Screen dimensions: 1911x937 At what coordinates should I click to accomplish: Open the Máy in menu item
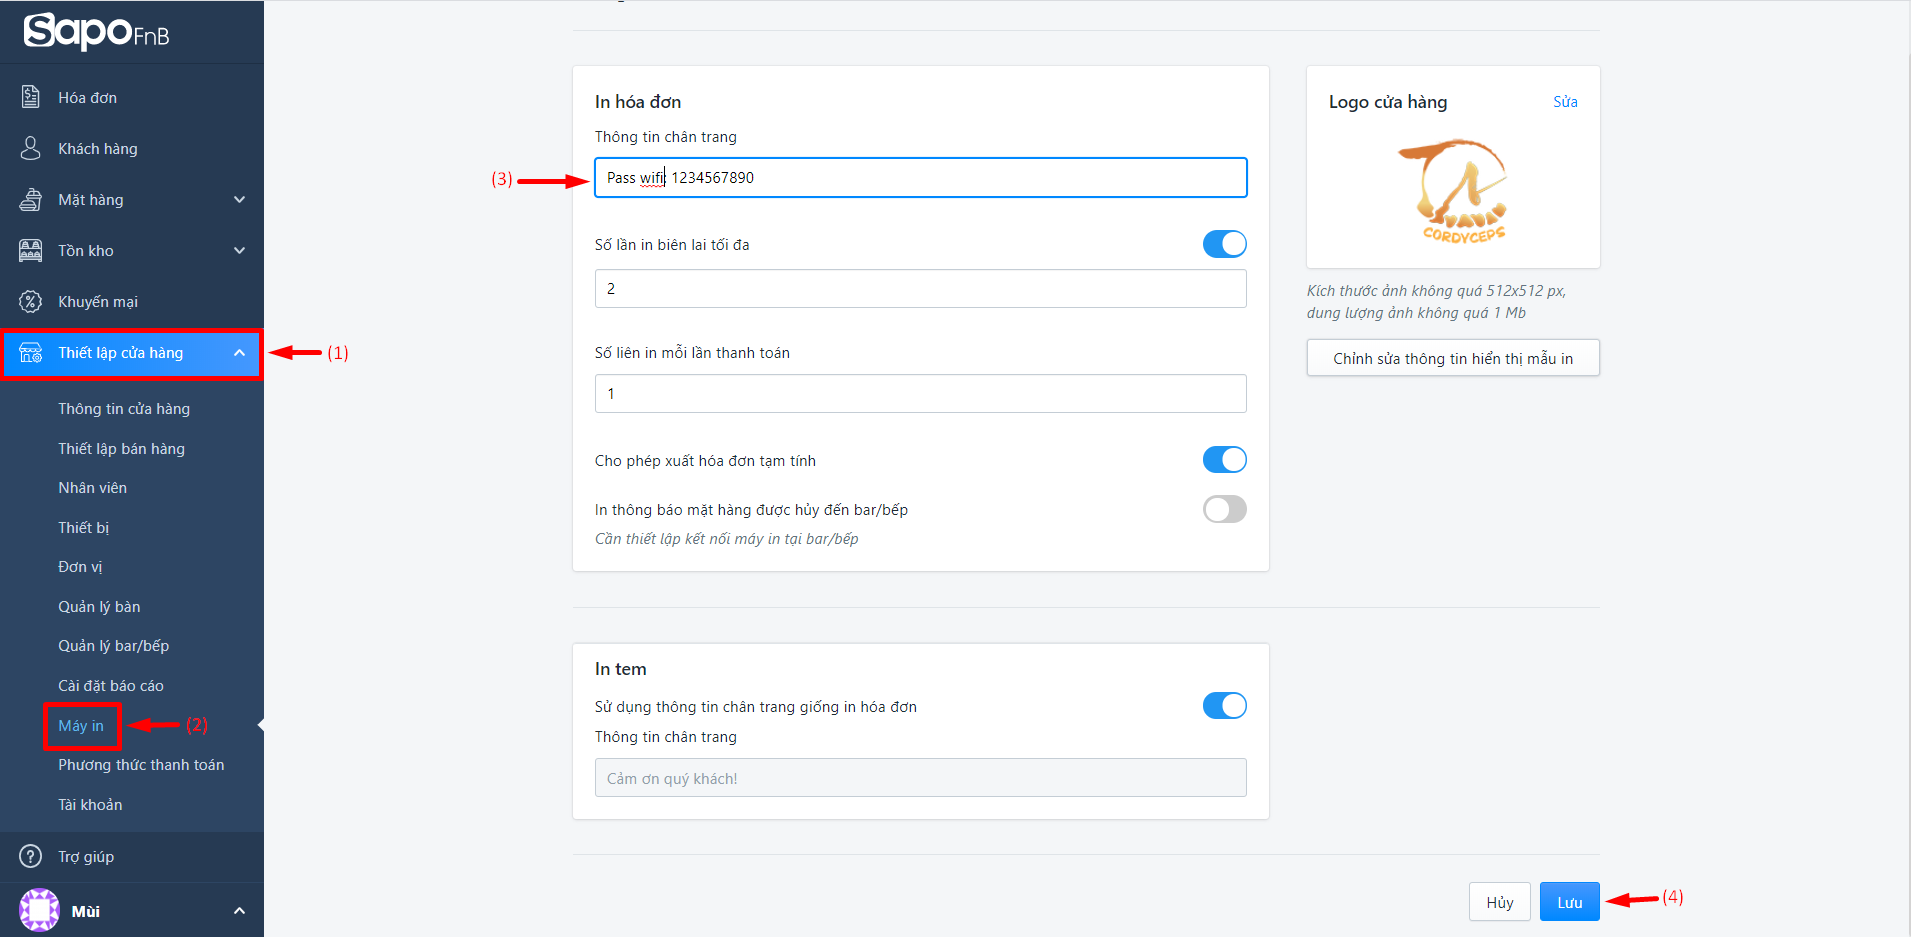click(81, 726)
